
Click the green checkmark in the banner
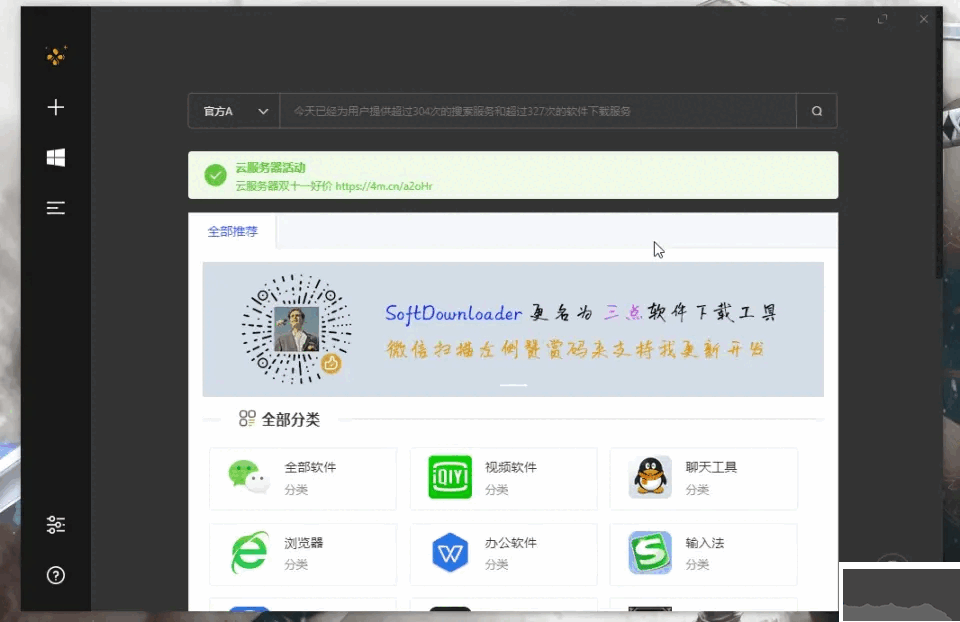pos(214,174)
